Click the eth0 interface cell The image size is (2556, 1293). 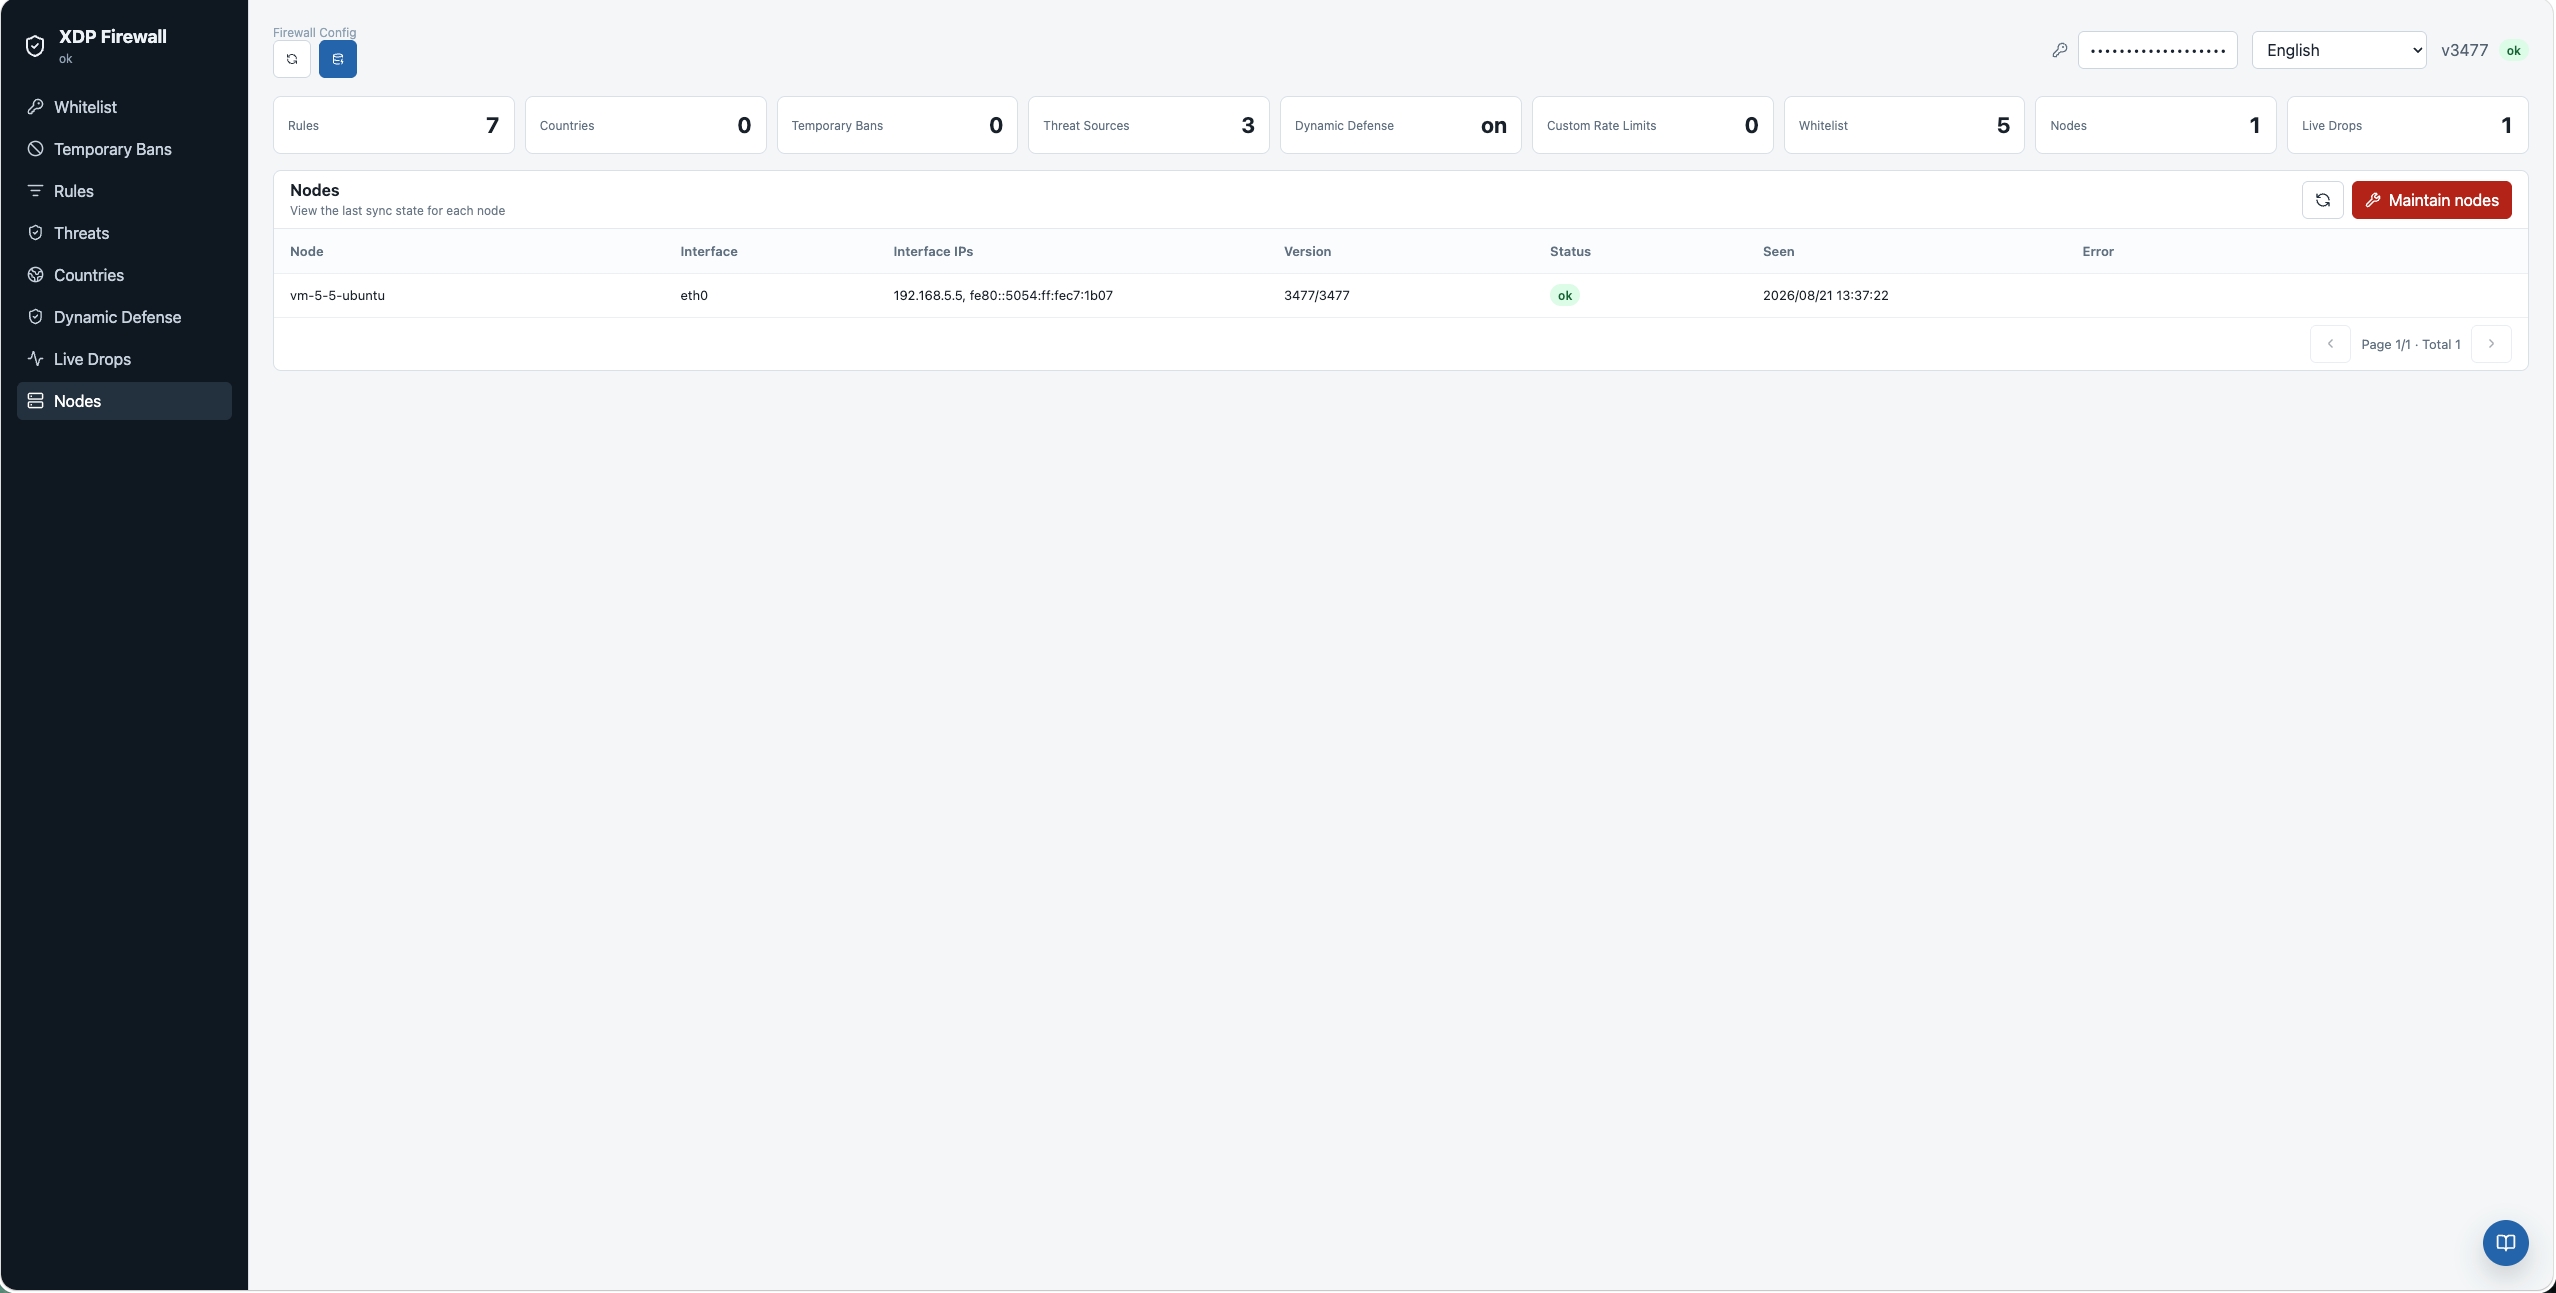coord(694,295)
